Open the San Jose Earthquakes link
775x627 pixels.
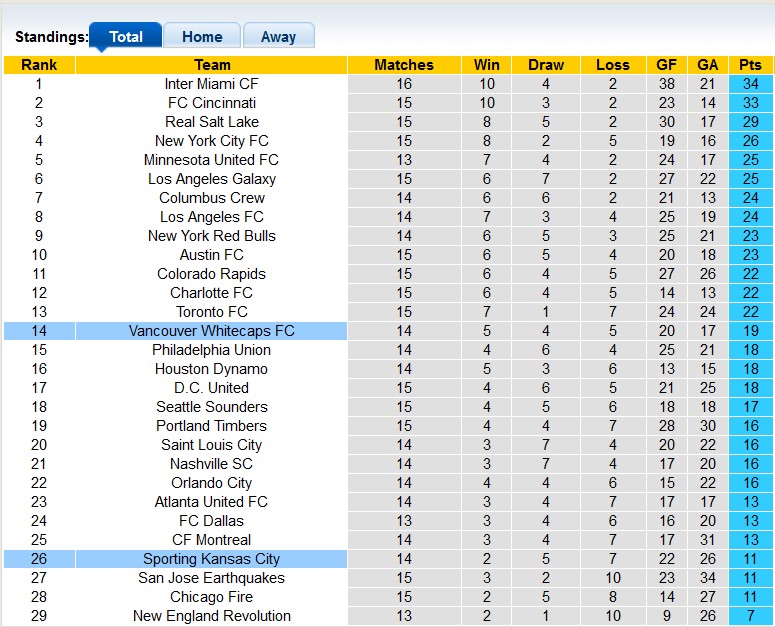212,578
